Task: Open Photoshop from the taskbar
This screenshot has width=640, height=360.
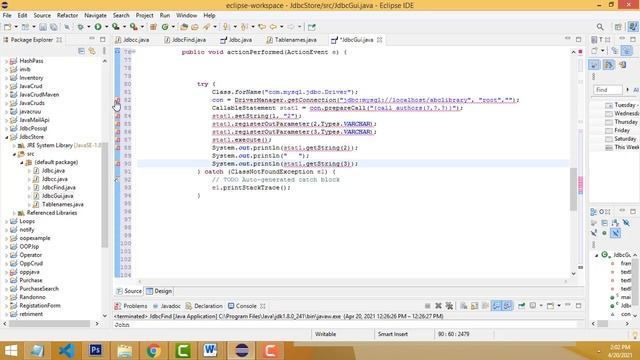Action: pyautogui.click(x=96, y=350)
